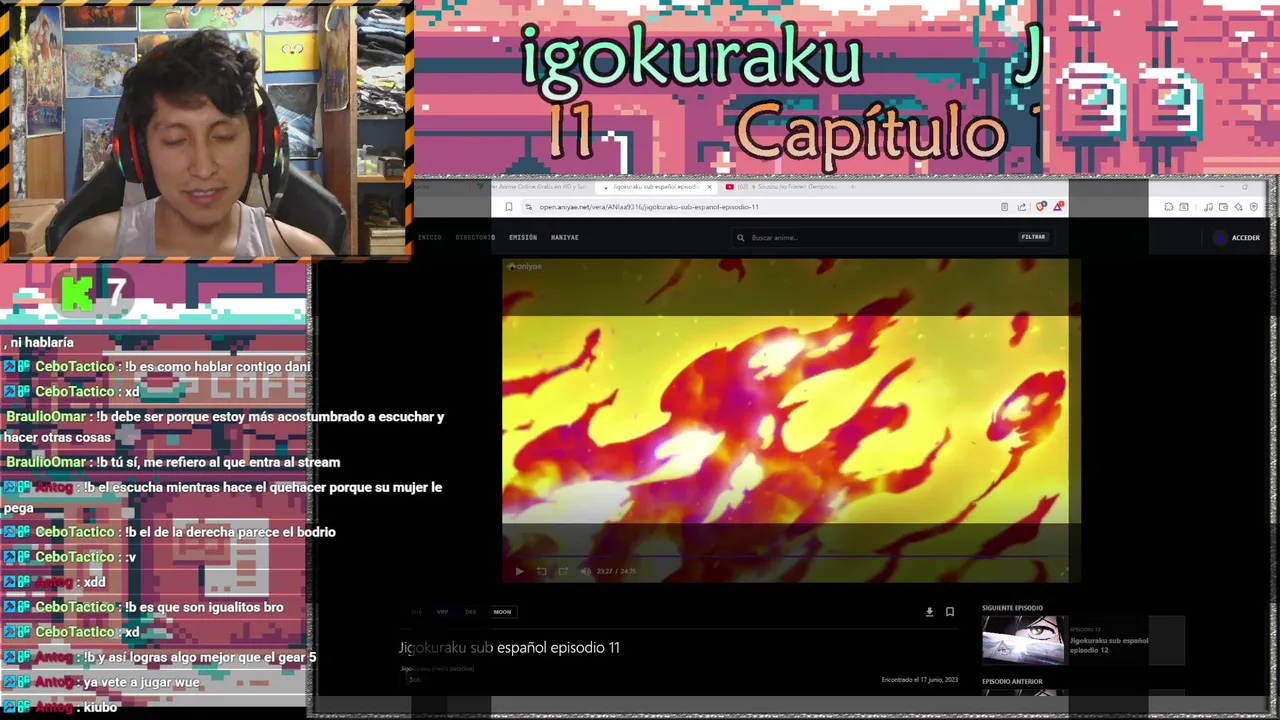The image size is (1280, 720).
Task: Click the streamer webcam overlay
Action: pyautogui.click(x=206, y=131)
